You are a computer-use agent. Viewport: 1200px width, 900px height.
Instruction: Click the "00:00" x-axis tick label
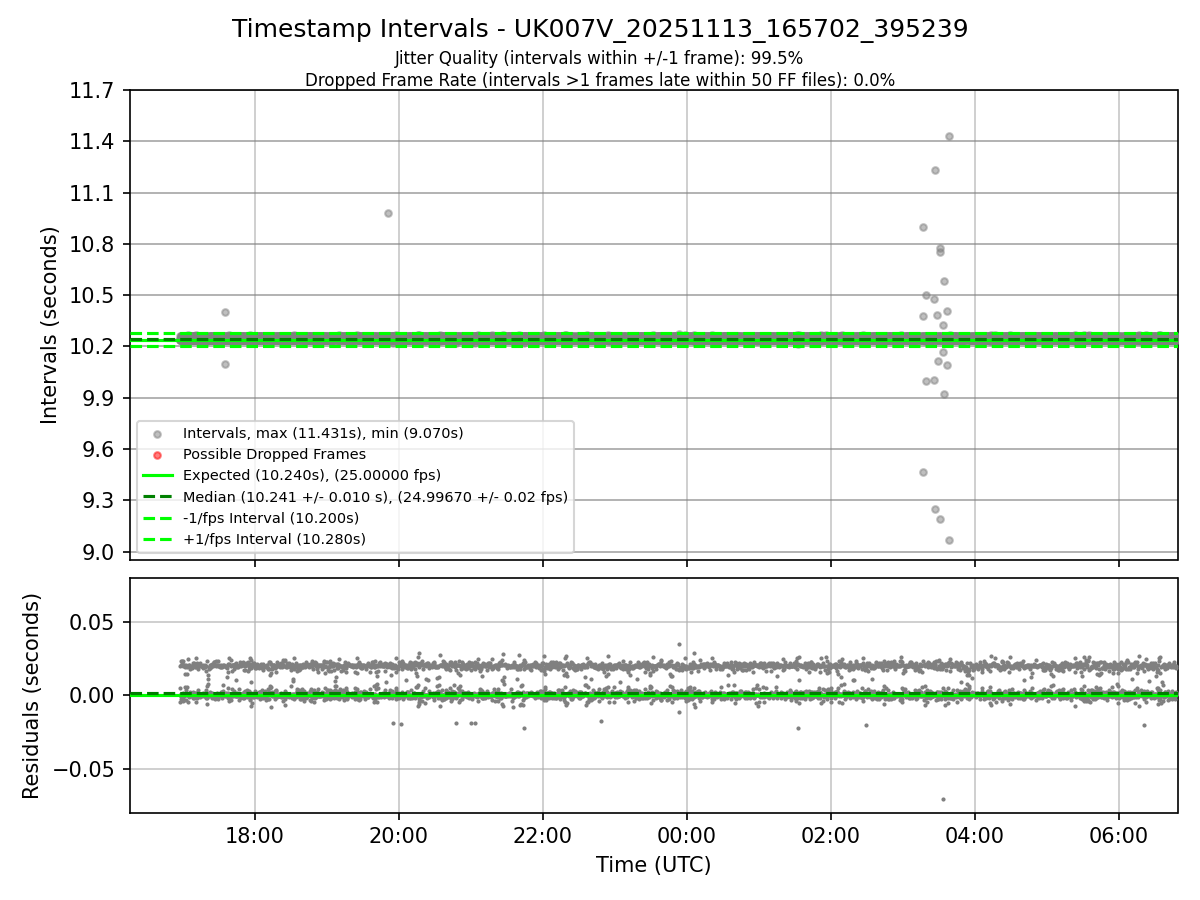(687, 836)
